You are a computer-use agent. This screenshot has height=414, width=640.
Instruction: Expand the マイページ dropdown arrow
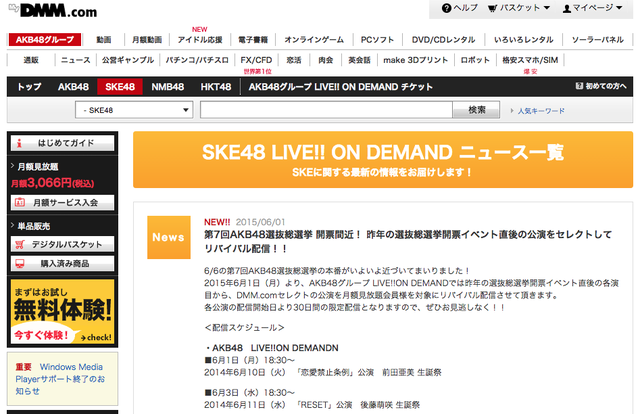pyautogui.click(x=619, y=8)
